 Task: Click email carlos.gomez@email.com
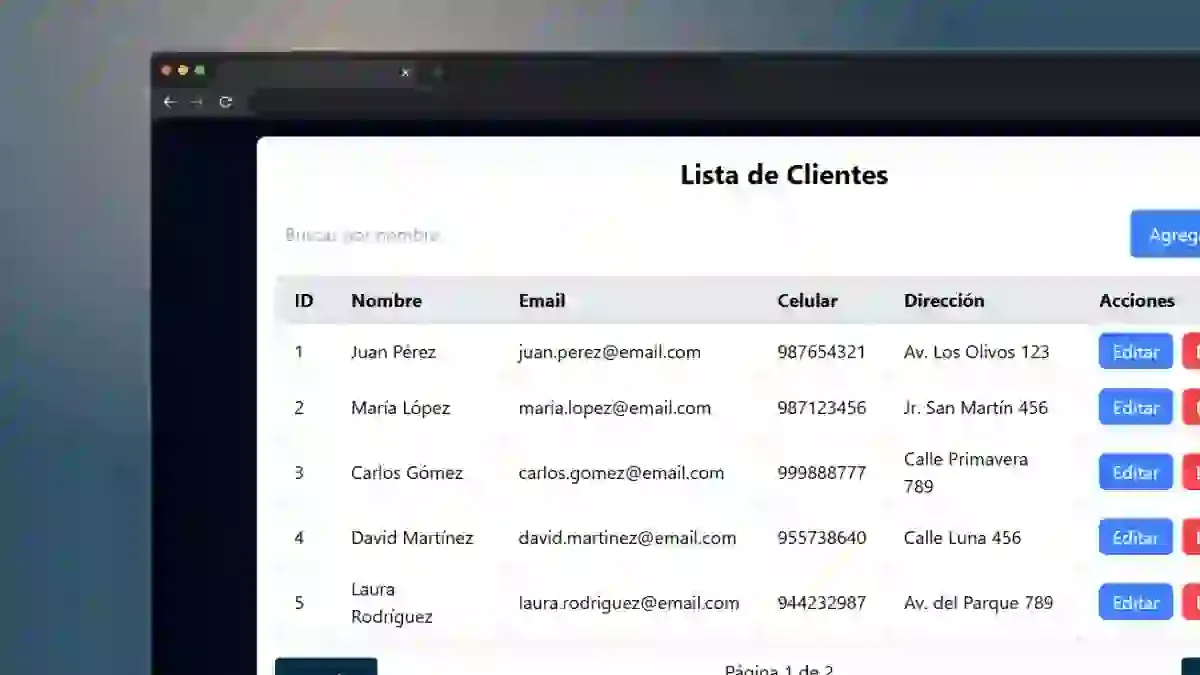621,473
